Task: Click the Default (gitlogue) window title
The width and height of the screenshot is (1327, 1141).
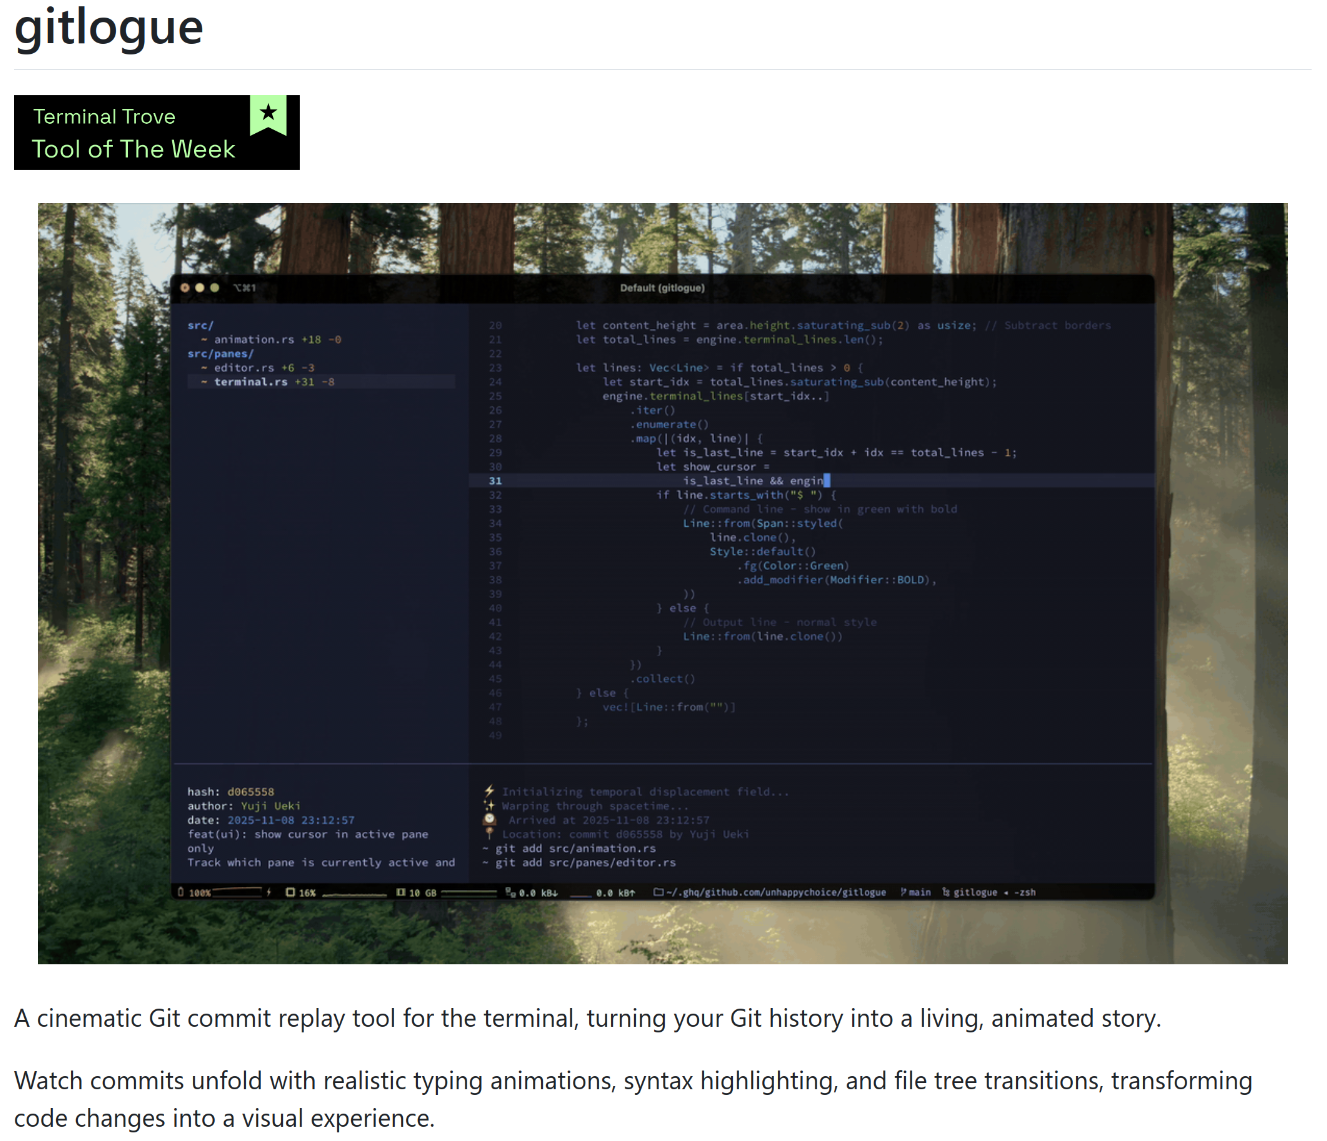Action: pos(662,288)
